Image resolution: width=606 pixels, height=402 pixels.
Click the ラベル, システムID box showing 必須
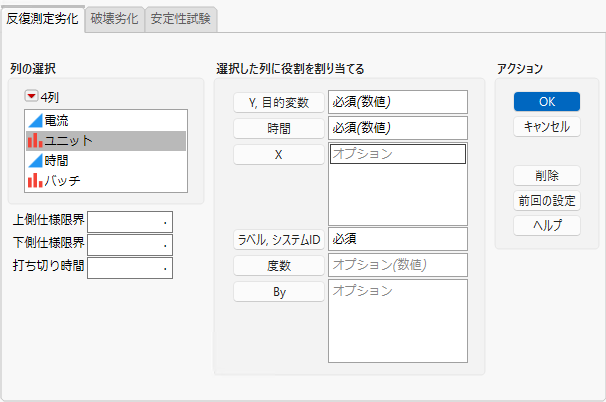398,239
